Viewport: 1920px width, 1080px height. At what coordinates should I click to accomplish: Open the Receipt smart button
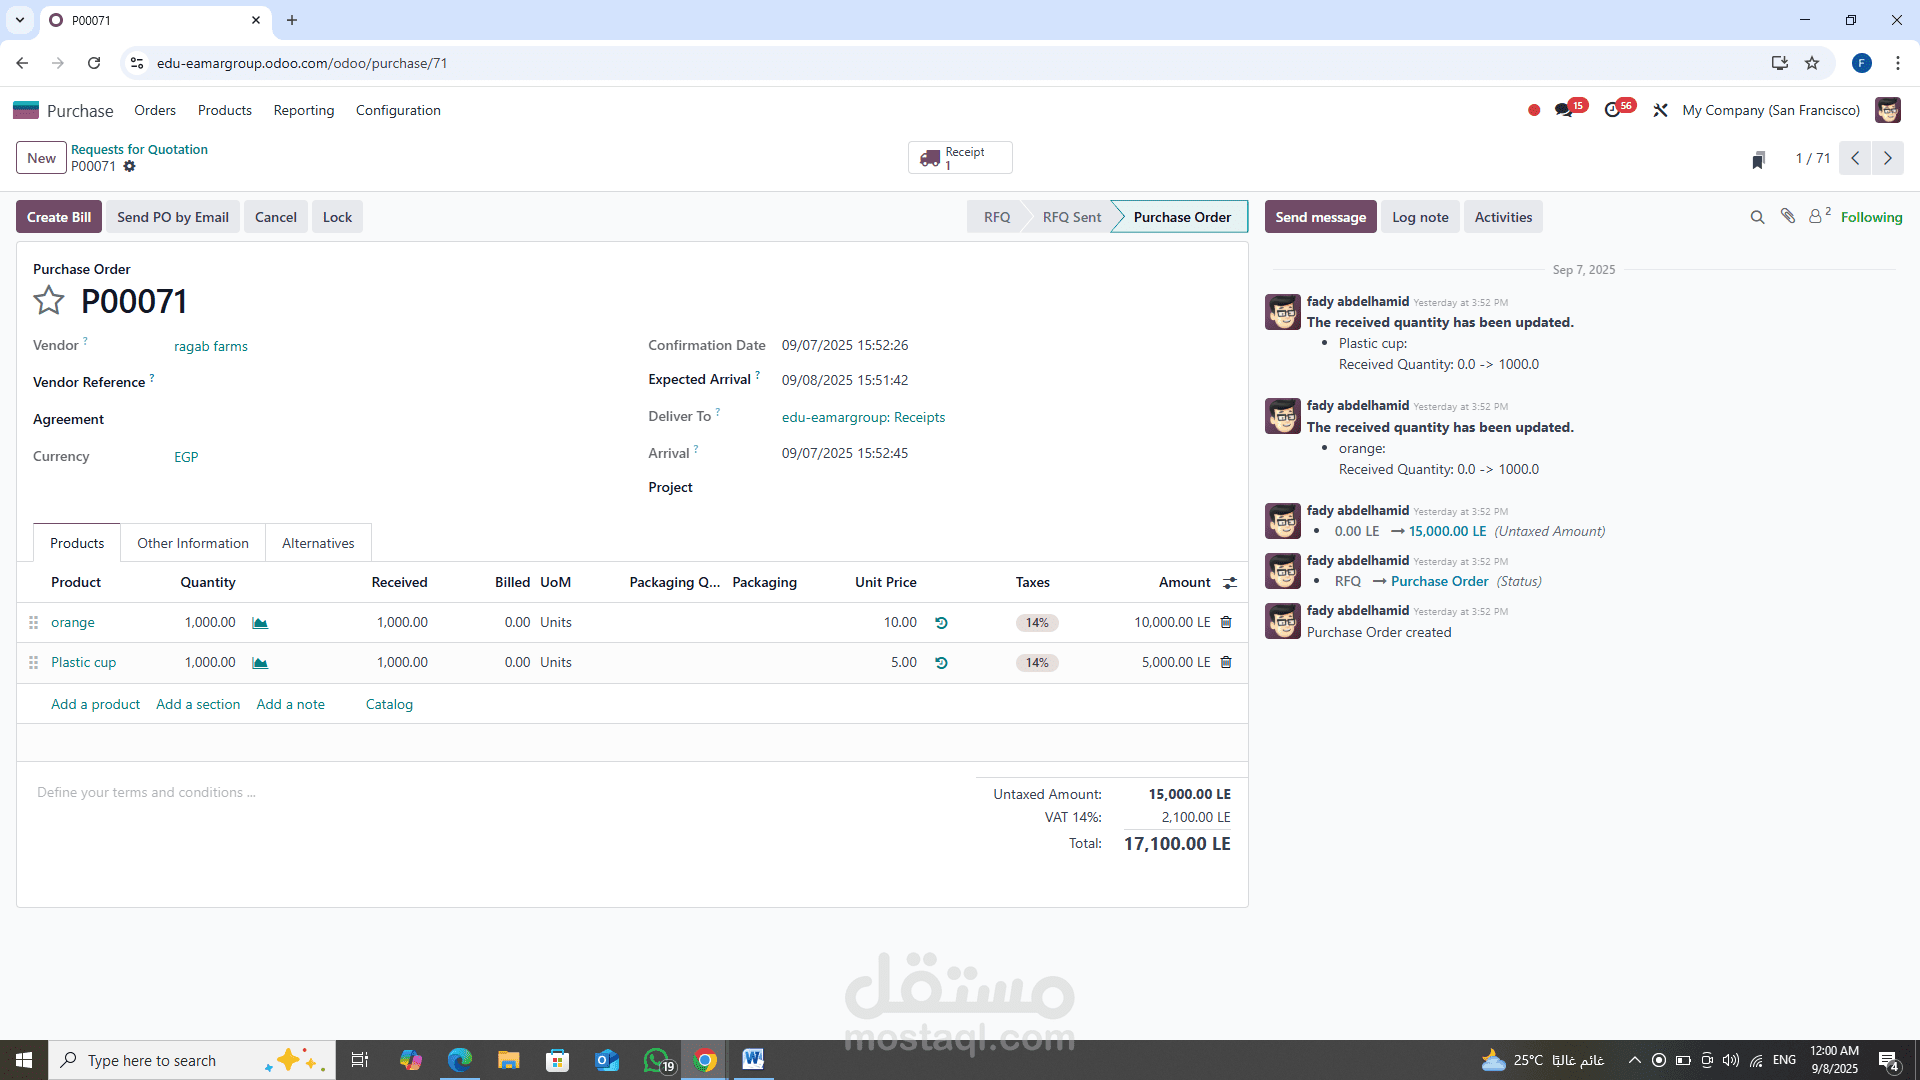[x=959, y=158]
